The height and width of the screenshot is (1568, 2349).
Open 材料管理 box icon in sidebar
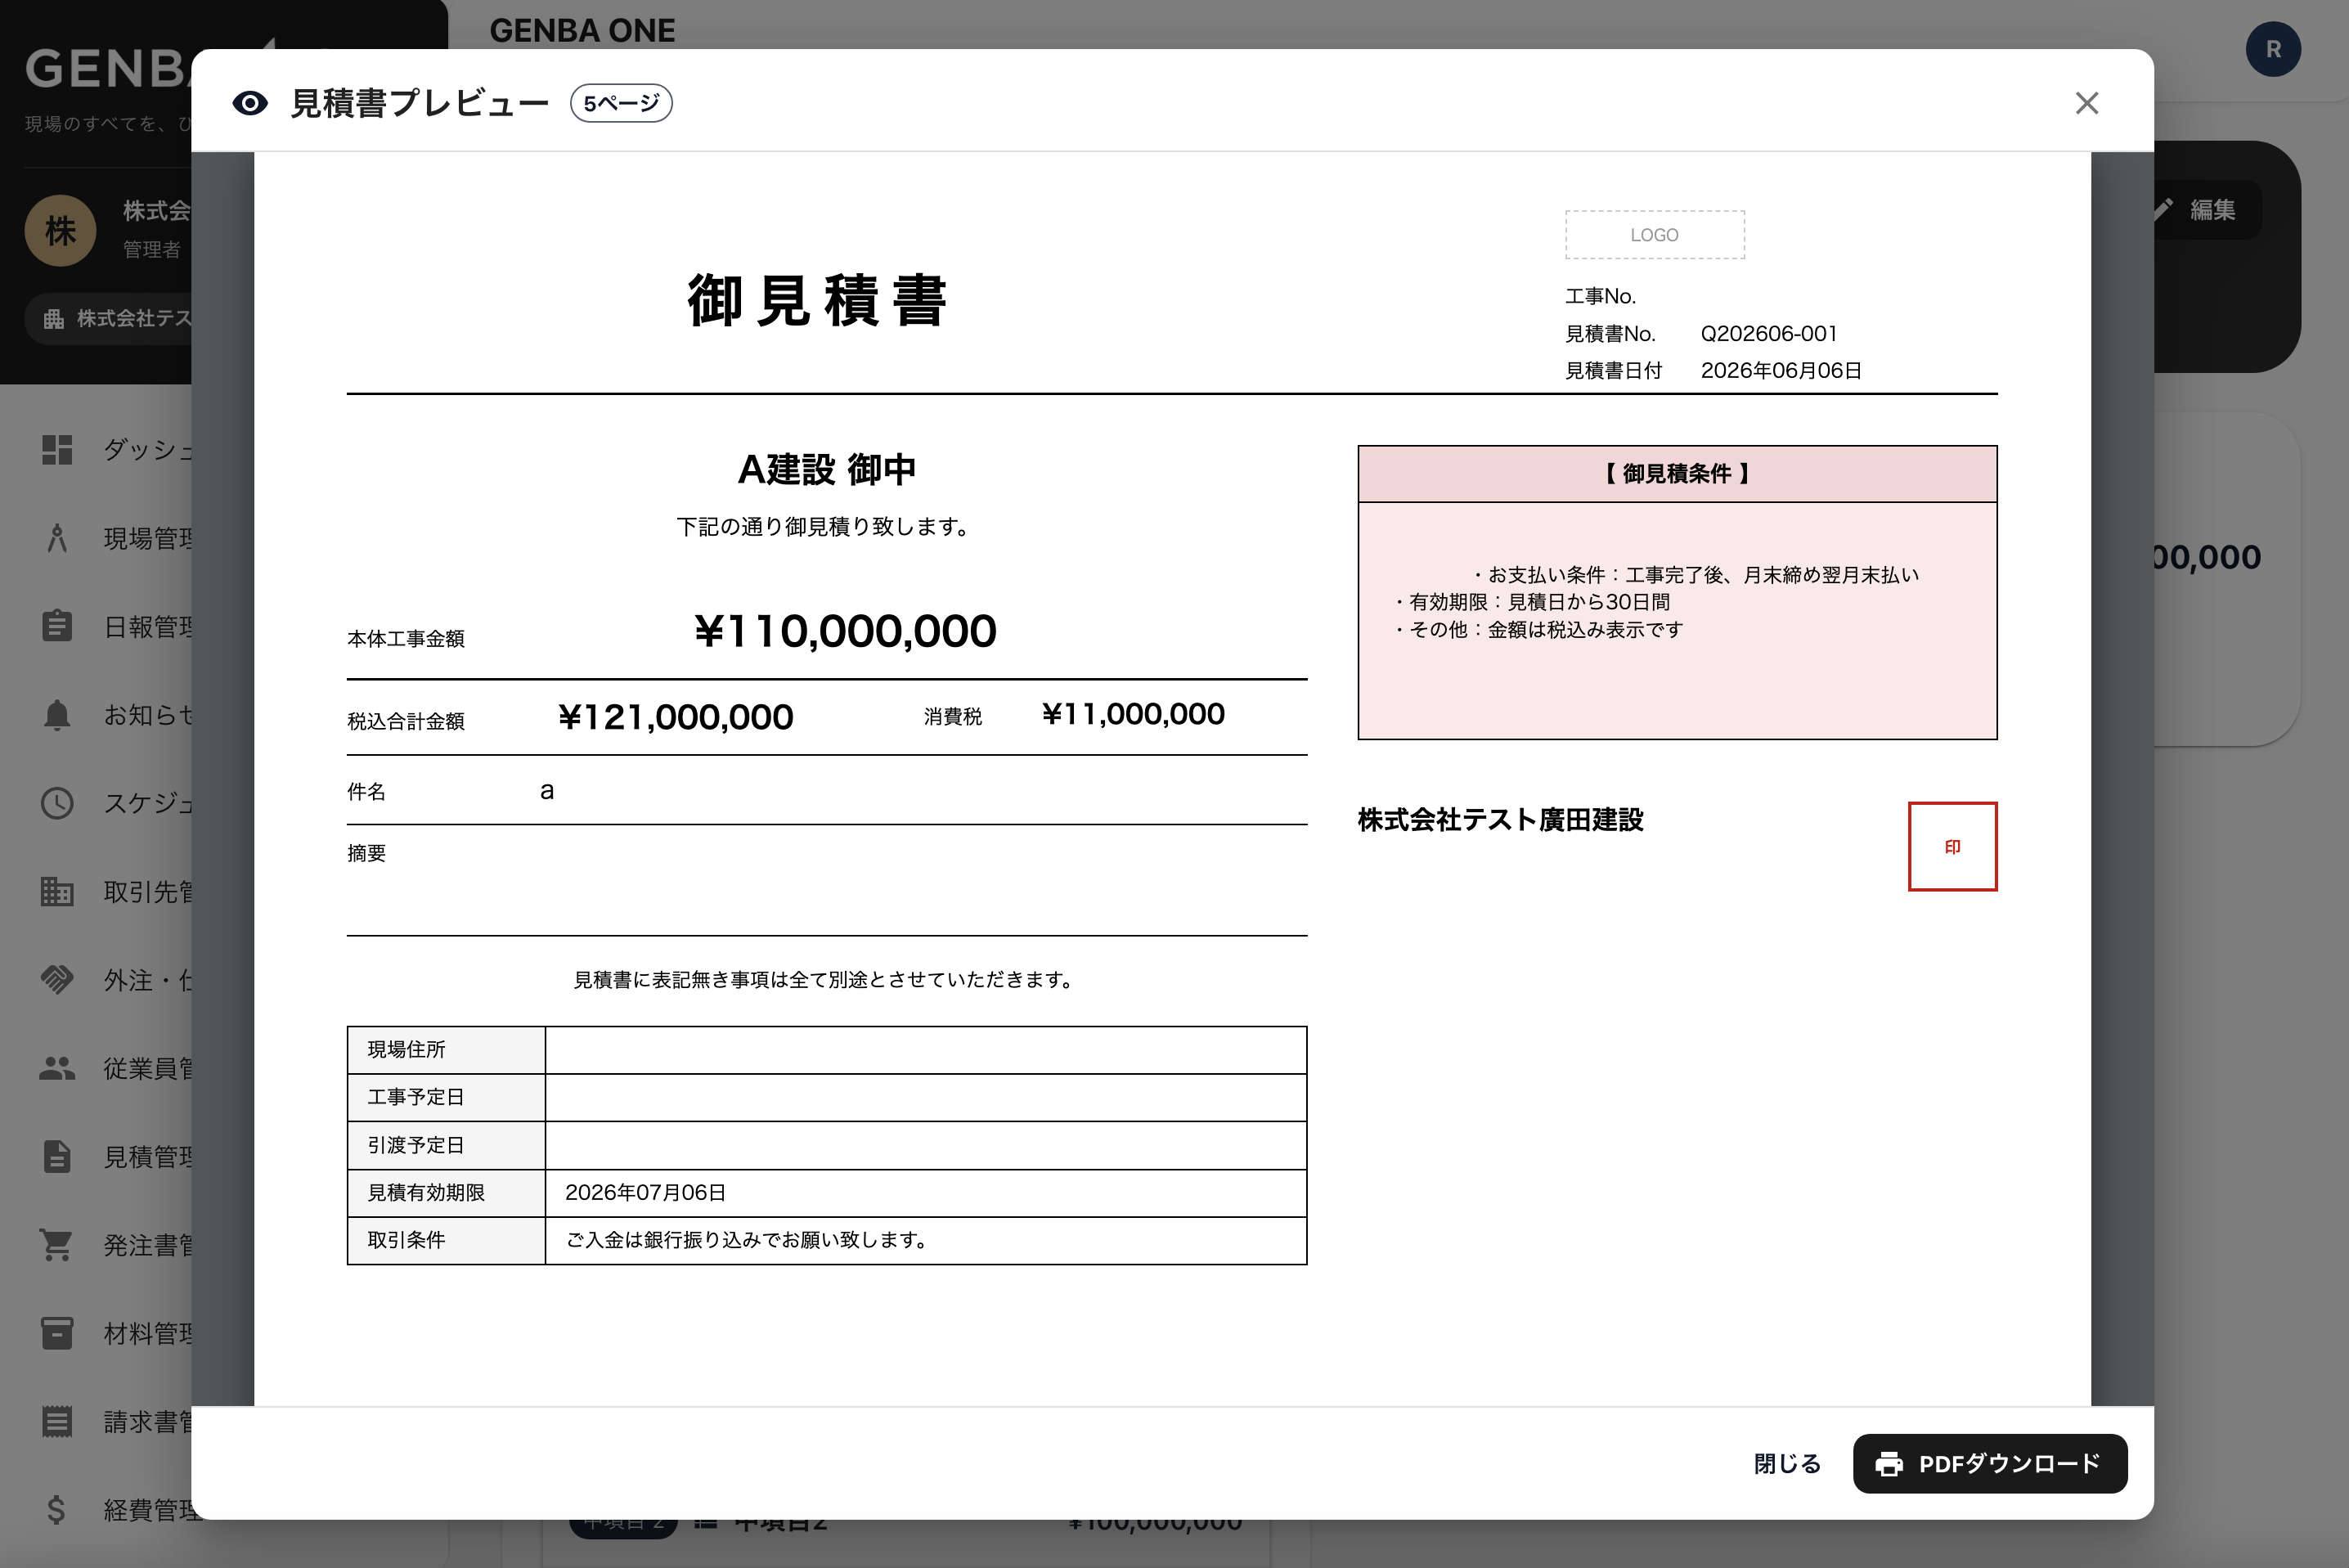(57, 1333)
